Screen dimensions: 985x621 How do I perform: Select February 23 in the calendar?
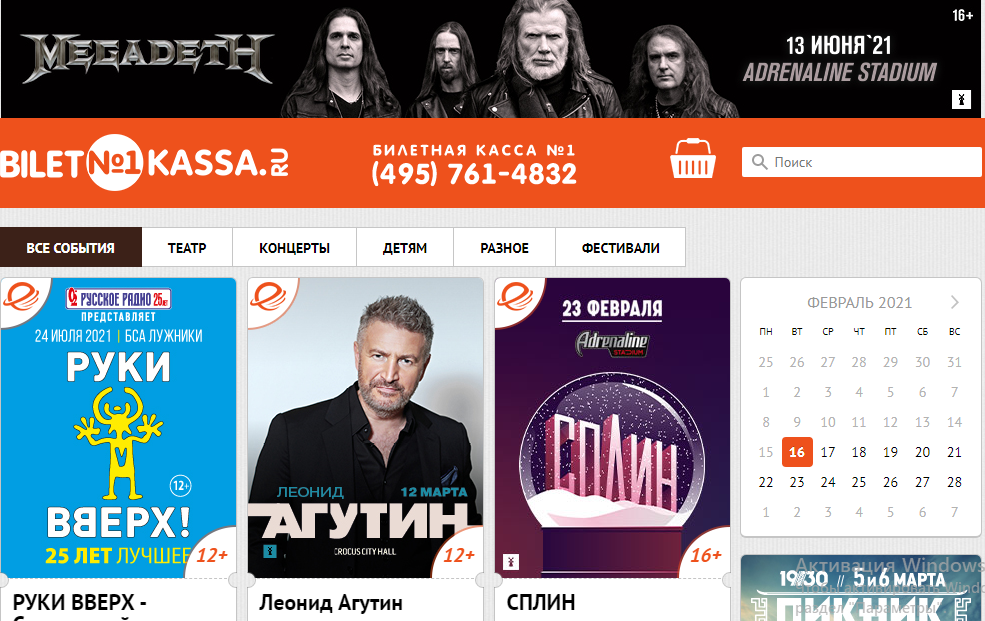(x=797, y=482)
